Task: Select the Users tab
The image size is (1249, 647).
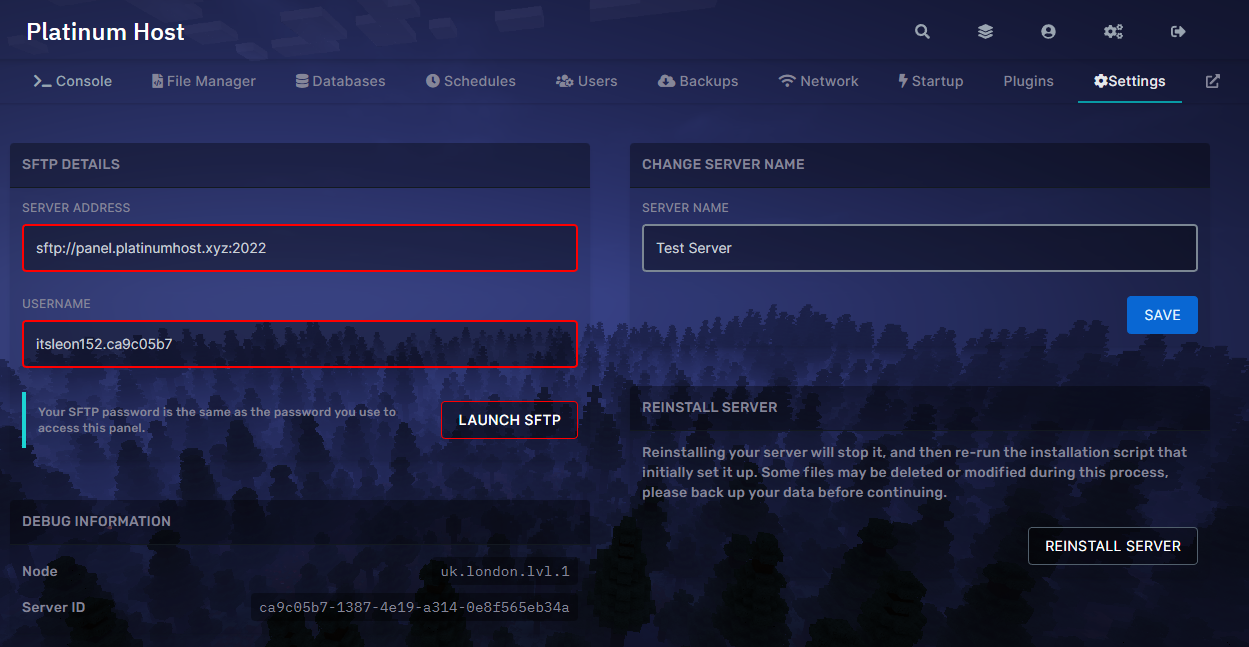Action: pyautogui.click(x=587, y=81)
